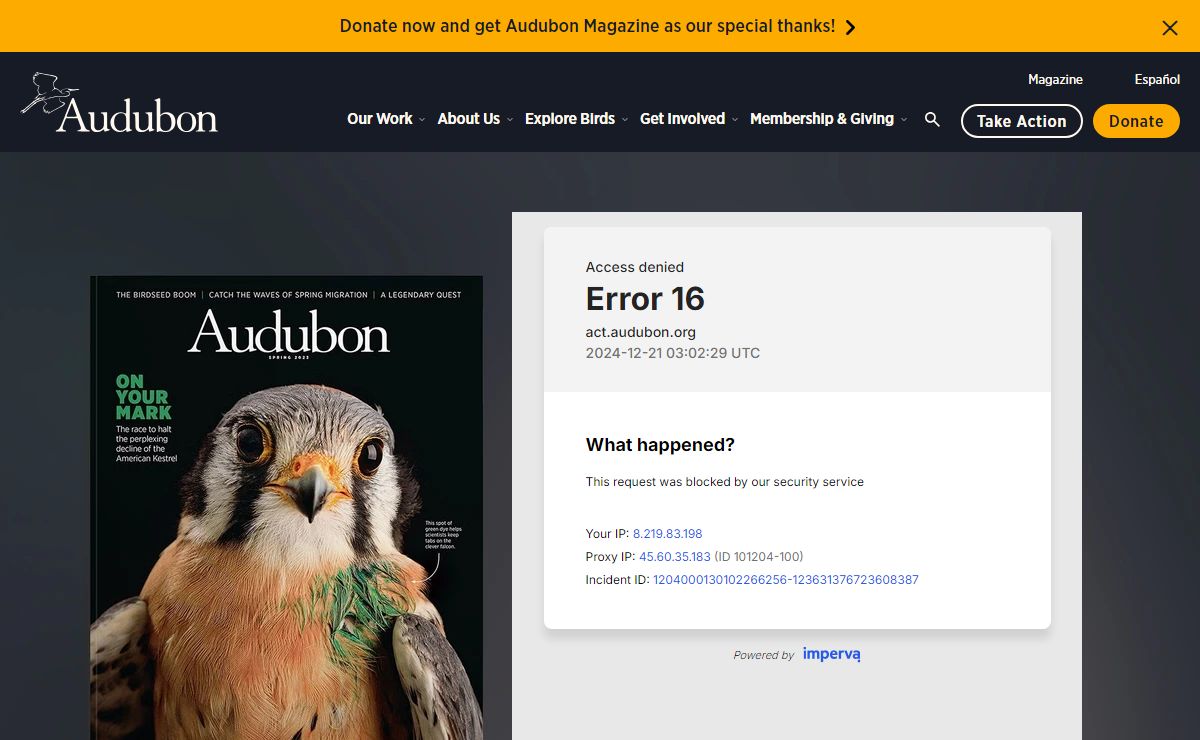The width and height of the screenshot is (1200, 740).
Task: Open the Get Involved menu
Action: click(x=682, y=119)
